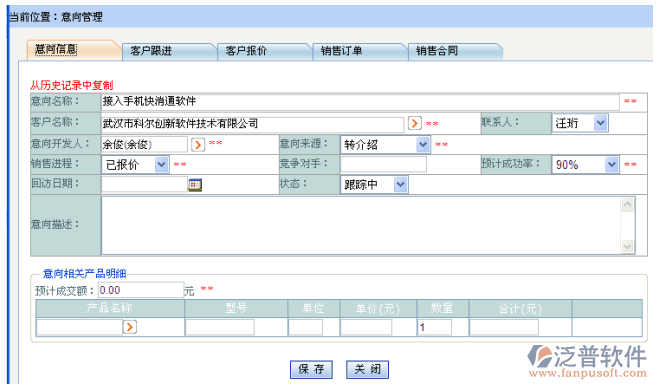Click the description scrollbar up arrow

(x=627, y=205)
